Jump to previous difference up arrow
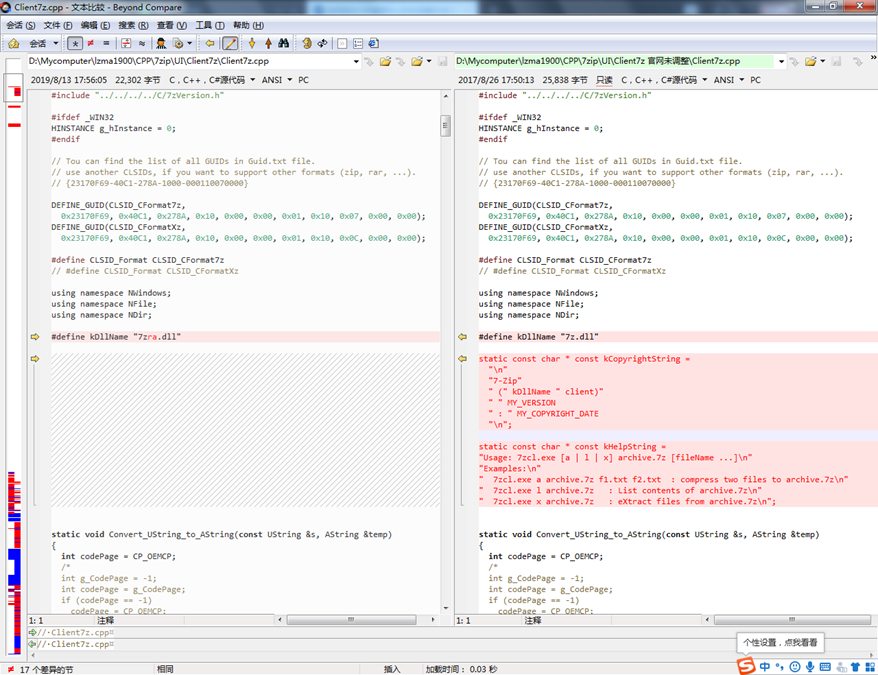The height and width of the screenshot is (675, 878). tap(268, 43)
